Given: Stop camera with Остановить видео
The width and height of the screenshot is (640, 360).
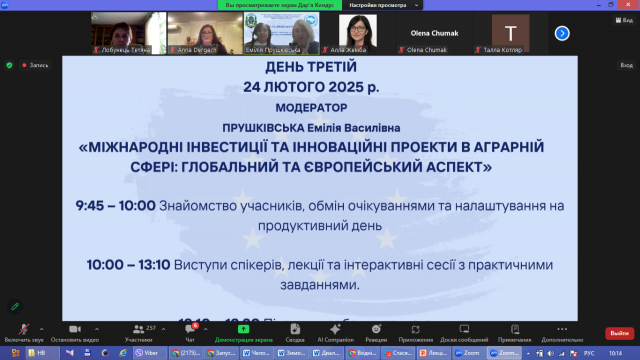Looking at the screenshot, I should (75, 333).
